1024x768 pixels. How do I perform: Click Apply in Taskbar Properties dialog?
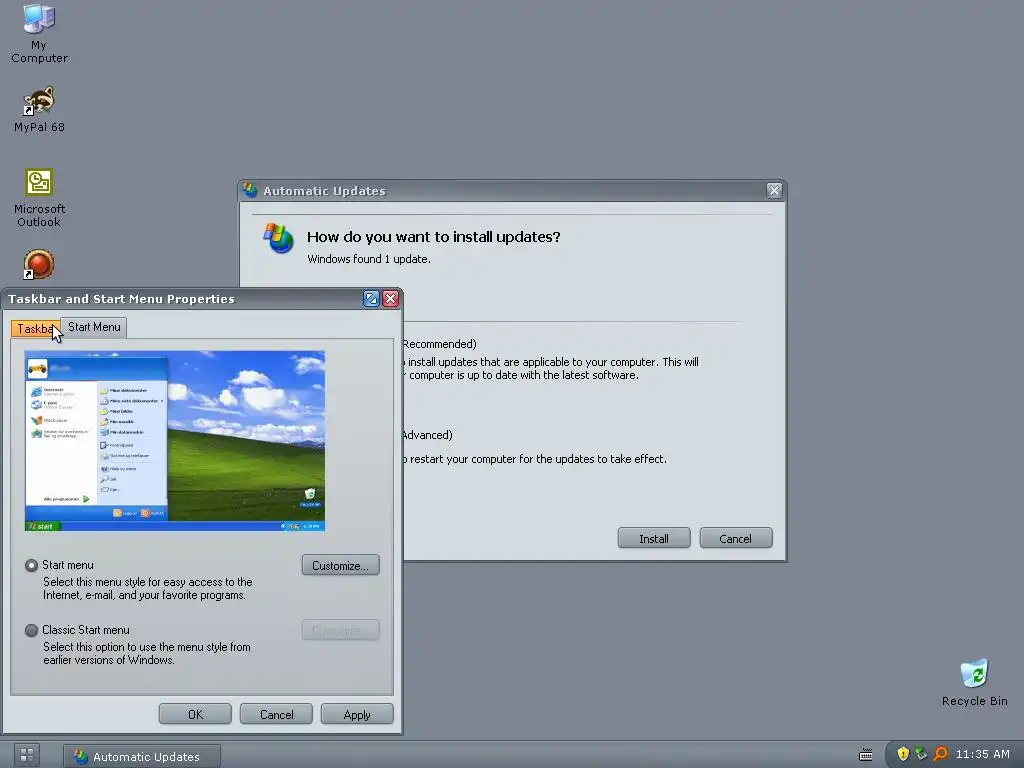point(357,714)
